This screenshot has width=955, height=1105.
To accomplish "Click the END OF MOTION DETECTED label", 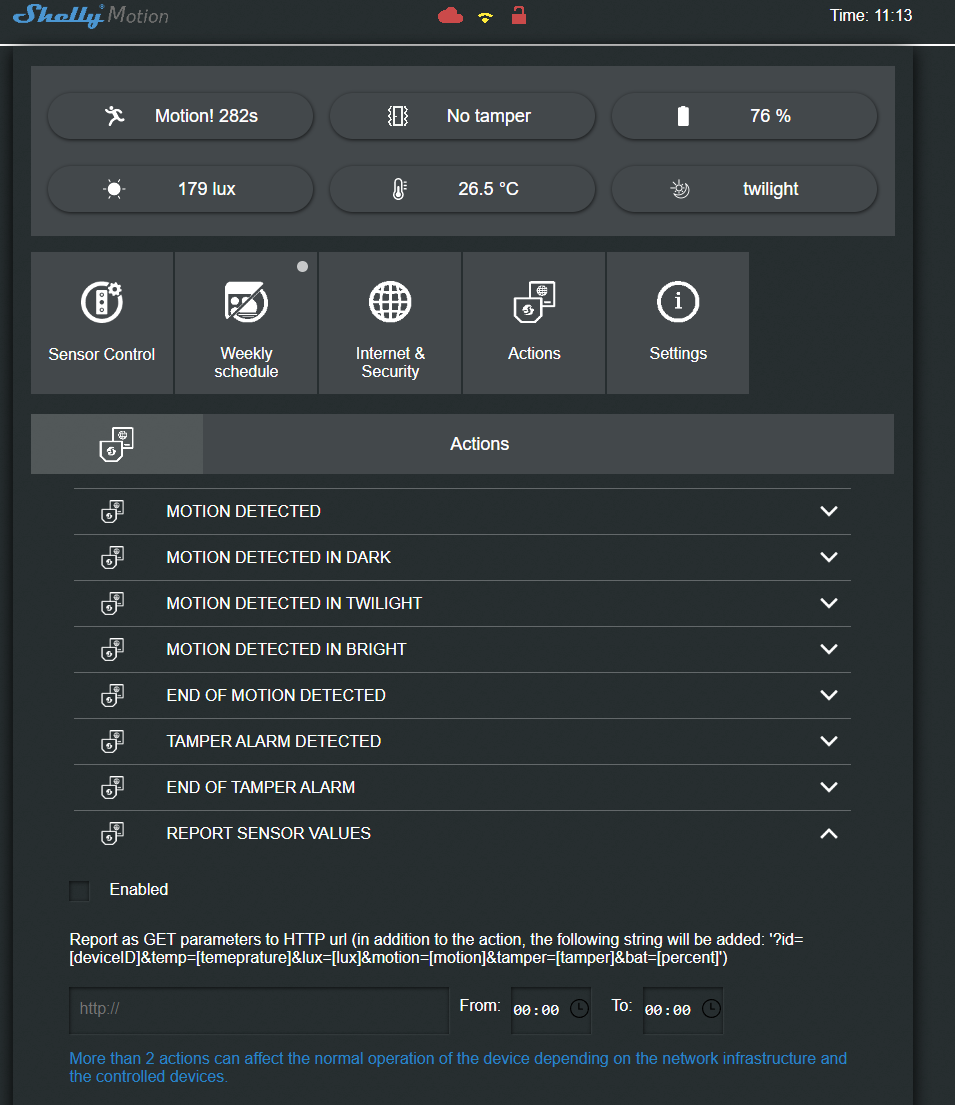I will click(x=276, y=695).
